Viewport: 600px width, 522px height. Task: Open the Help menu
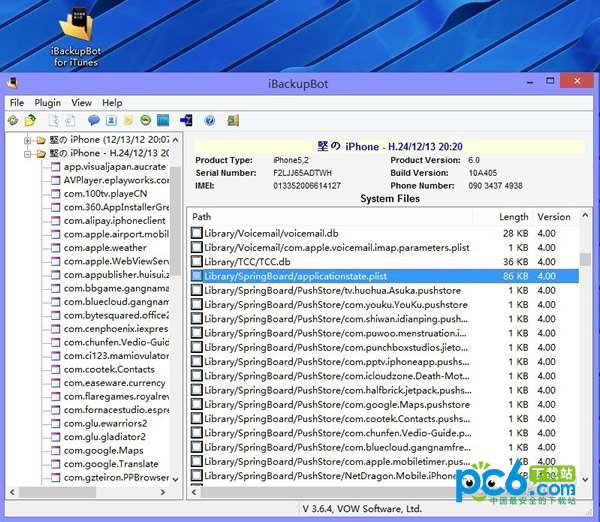[112, 103]
